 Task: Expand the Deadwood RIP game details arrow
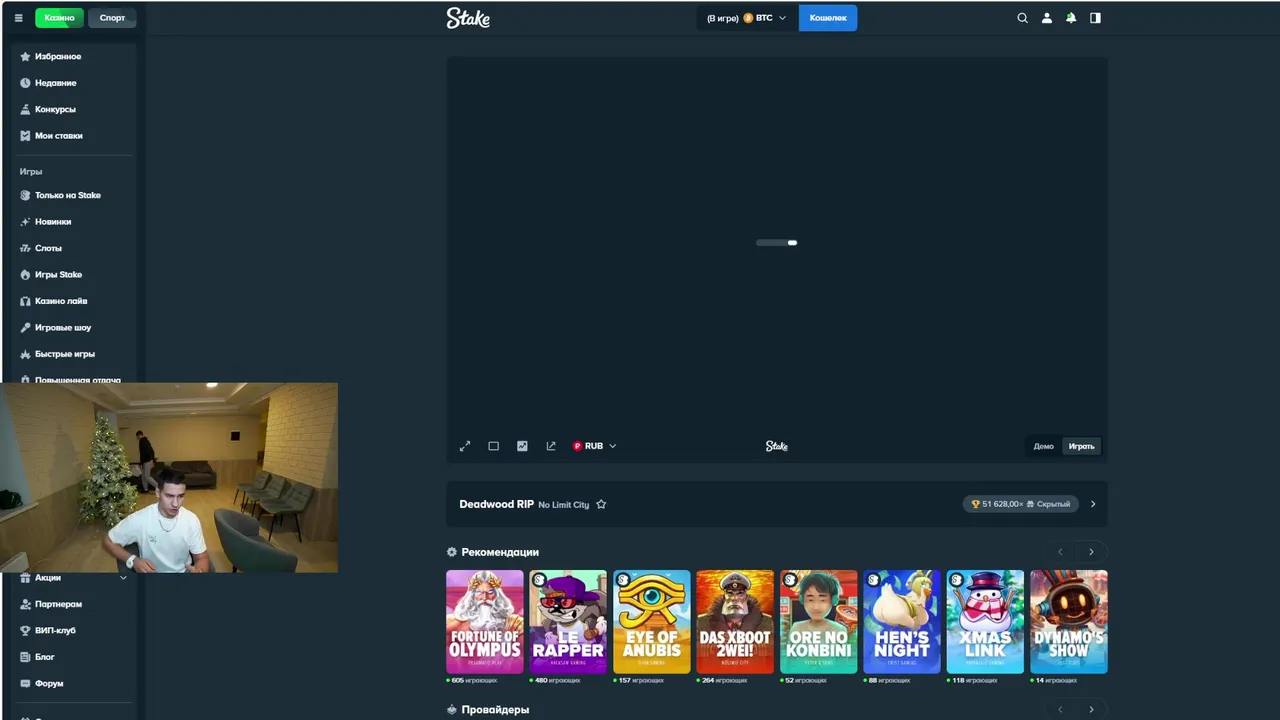1092,504
